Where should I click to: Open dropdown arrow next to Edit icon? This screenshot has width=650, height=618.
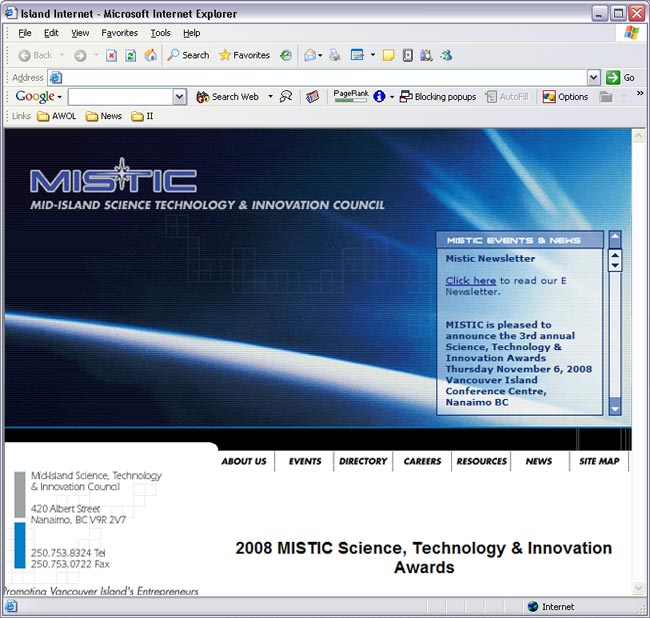point(373,55)
